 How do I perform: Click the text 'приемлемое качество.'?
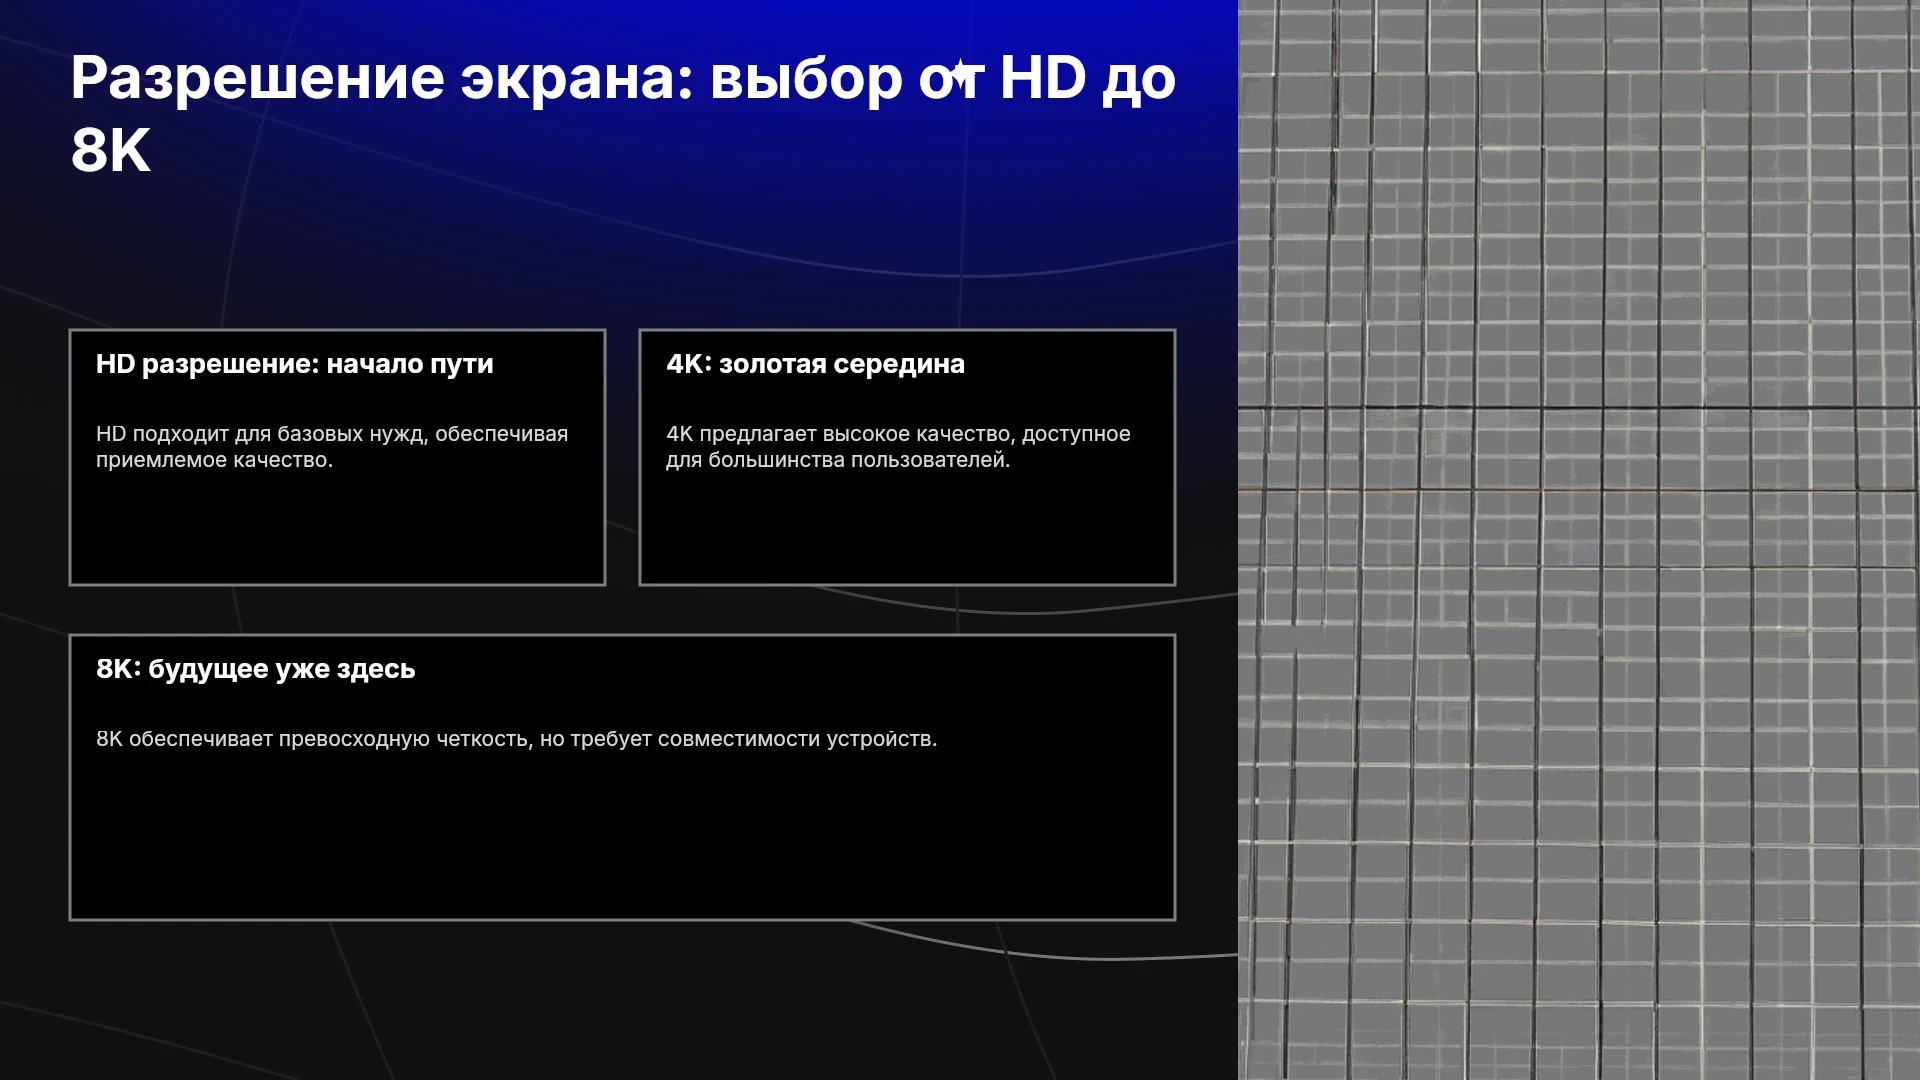(214, 460)
